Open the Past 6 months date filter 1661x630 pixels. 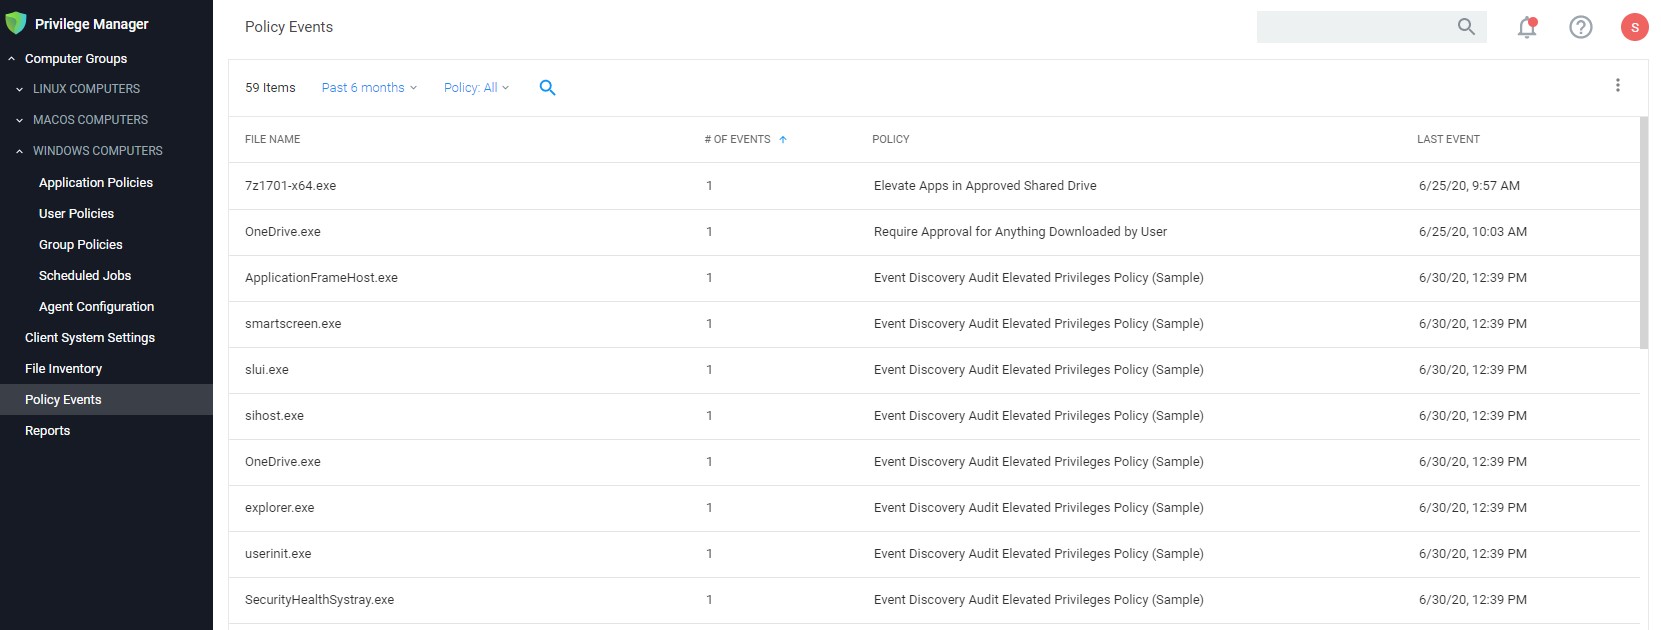click(369, 88)
